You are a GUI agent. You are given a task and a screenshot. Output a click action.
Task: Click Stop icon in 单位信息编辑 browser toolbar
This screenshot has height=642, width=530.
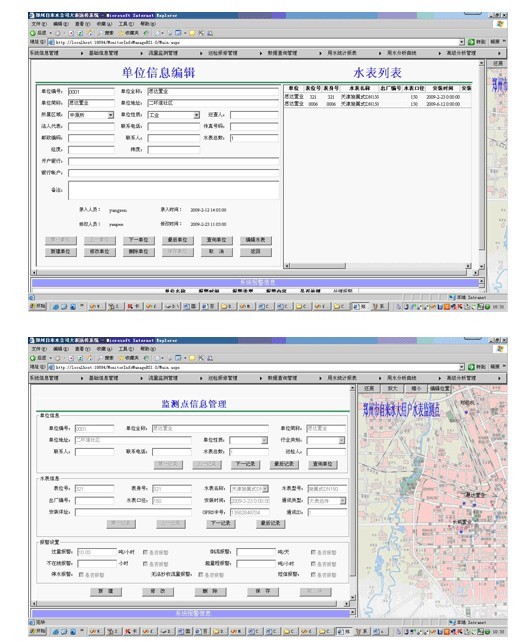point(71,33)
